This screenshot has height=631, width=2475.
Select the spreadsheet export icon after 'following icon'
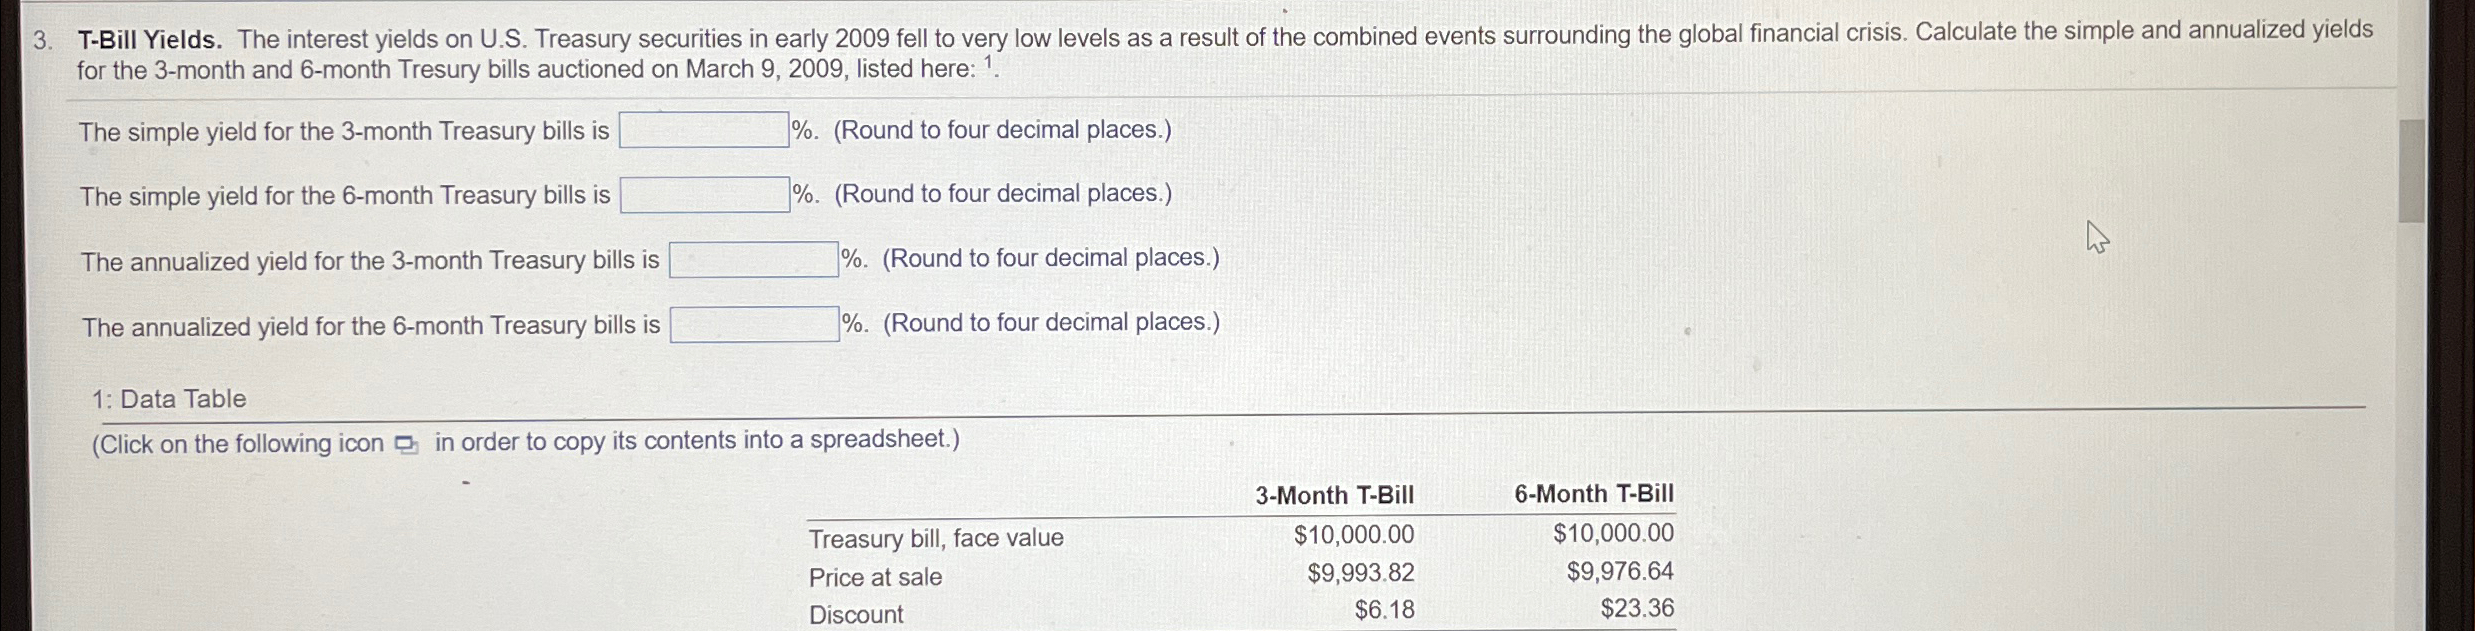click(404, 441)
